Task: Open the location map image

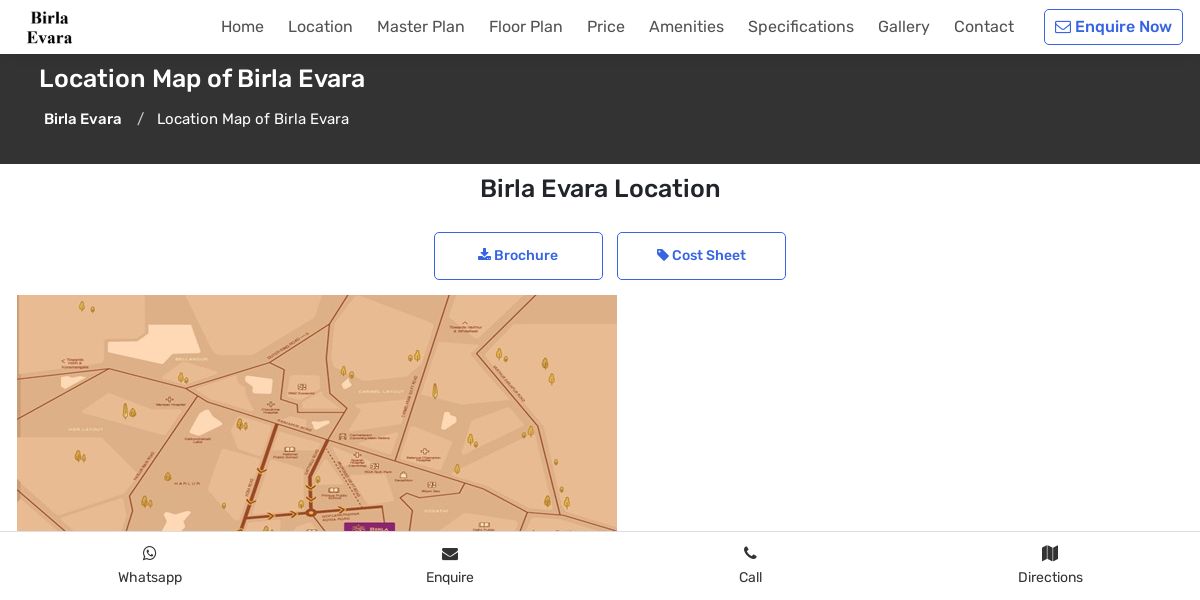Action: pyautogui.click(x=316, y=412)
